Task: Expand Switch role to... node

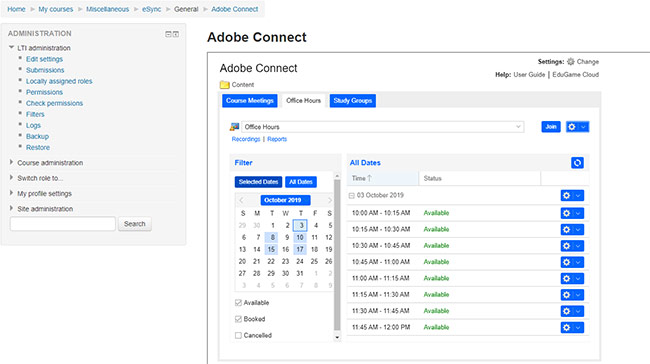Action: click(x=12, y=177)
